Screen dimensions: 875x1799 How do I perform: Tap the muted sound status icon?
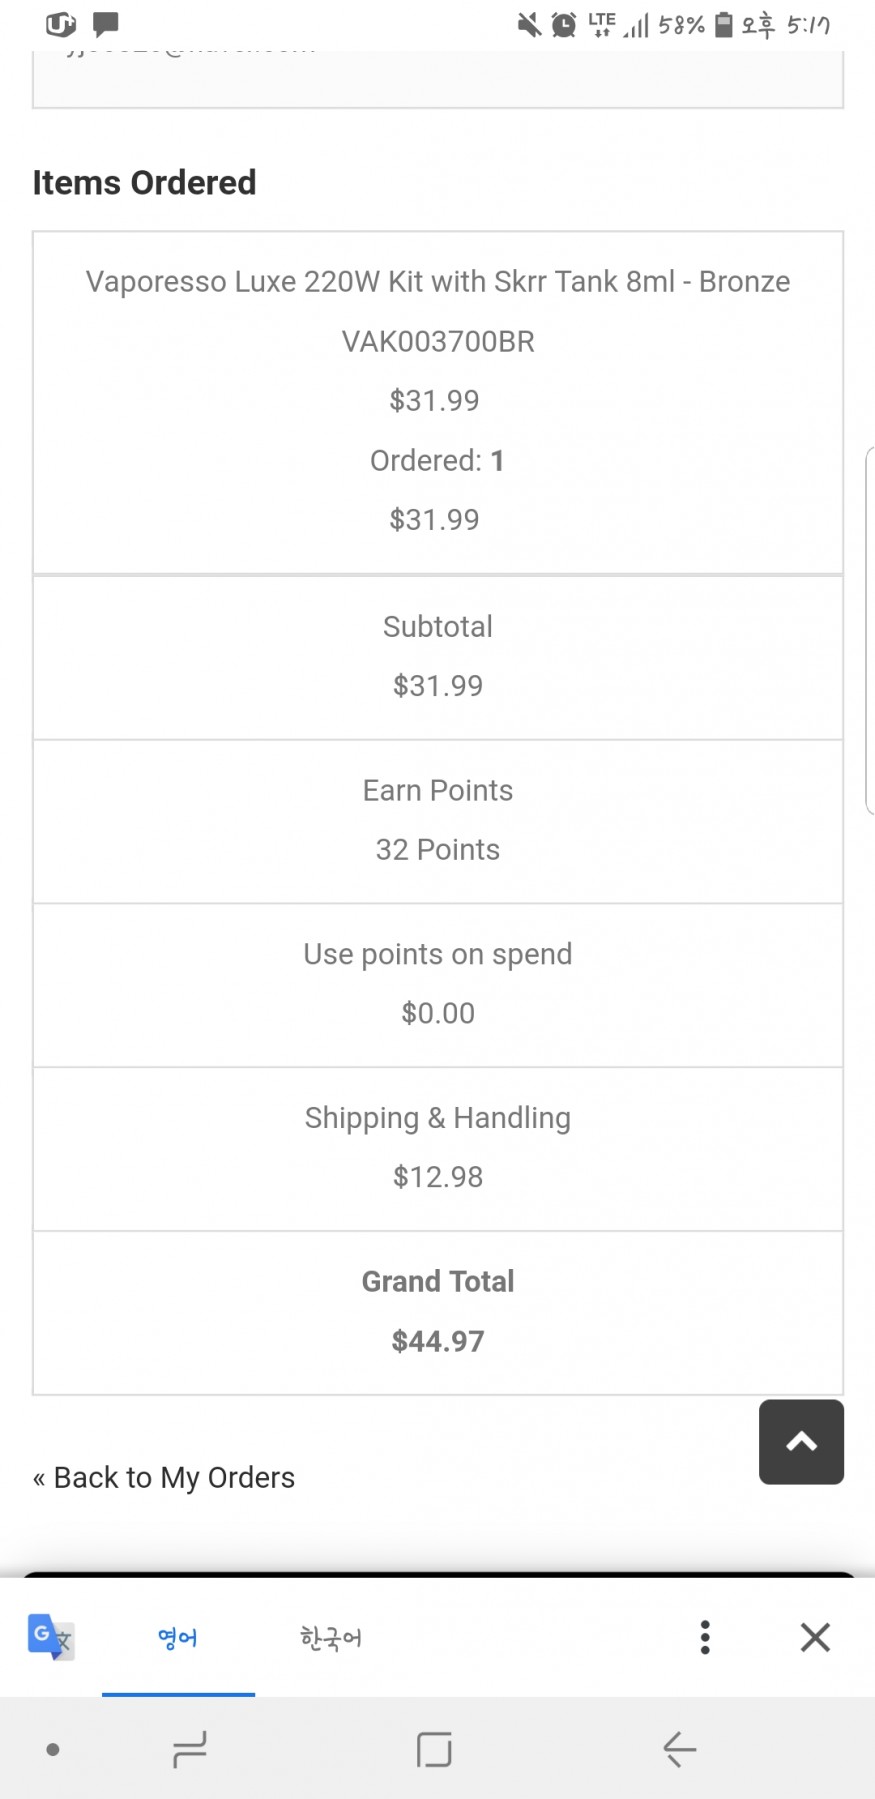[x=529, y=24]
